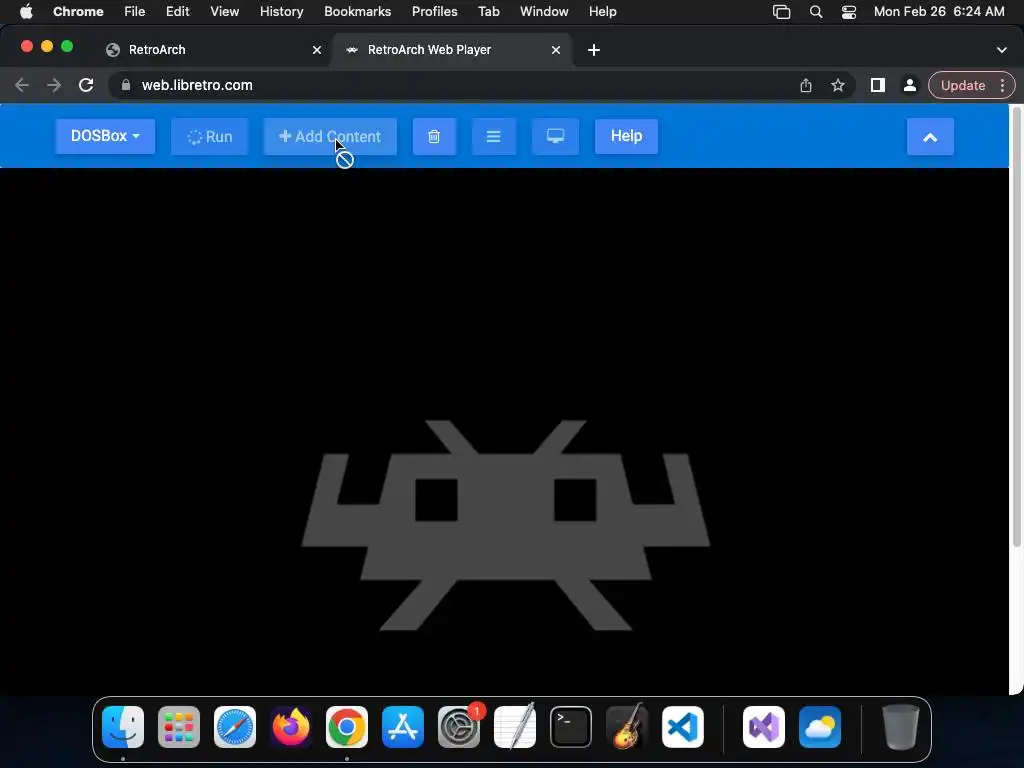The width and height of the screenshot is (1024, 768).
Task: Open the Edit menu
Action: click(x=177, y=11)
